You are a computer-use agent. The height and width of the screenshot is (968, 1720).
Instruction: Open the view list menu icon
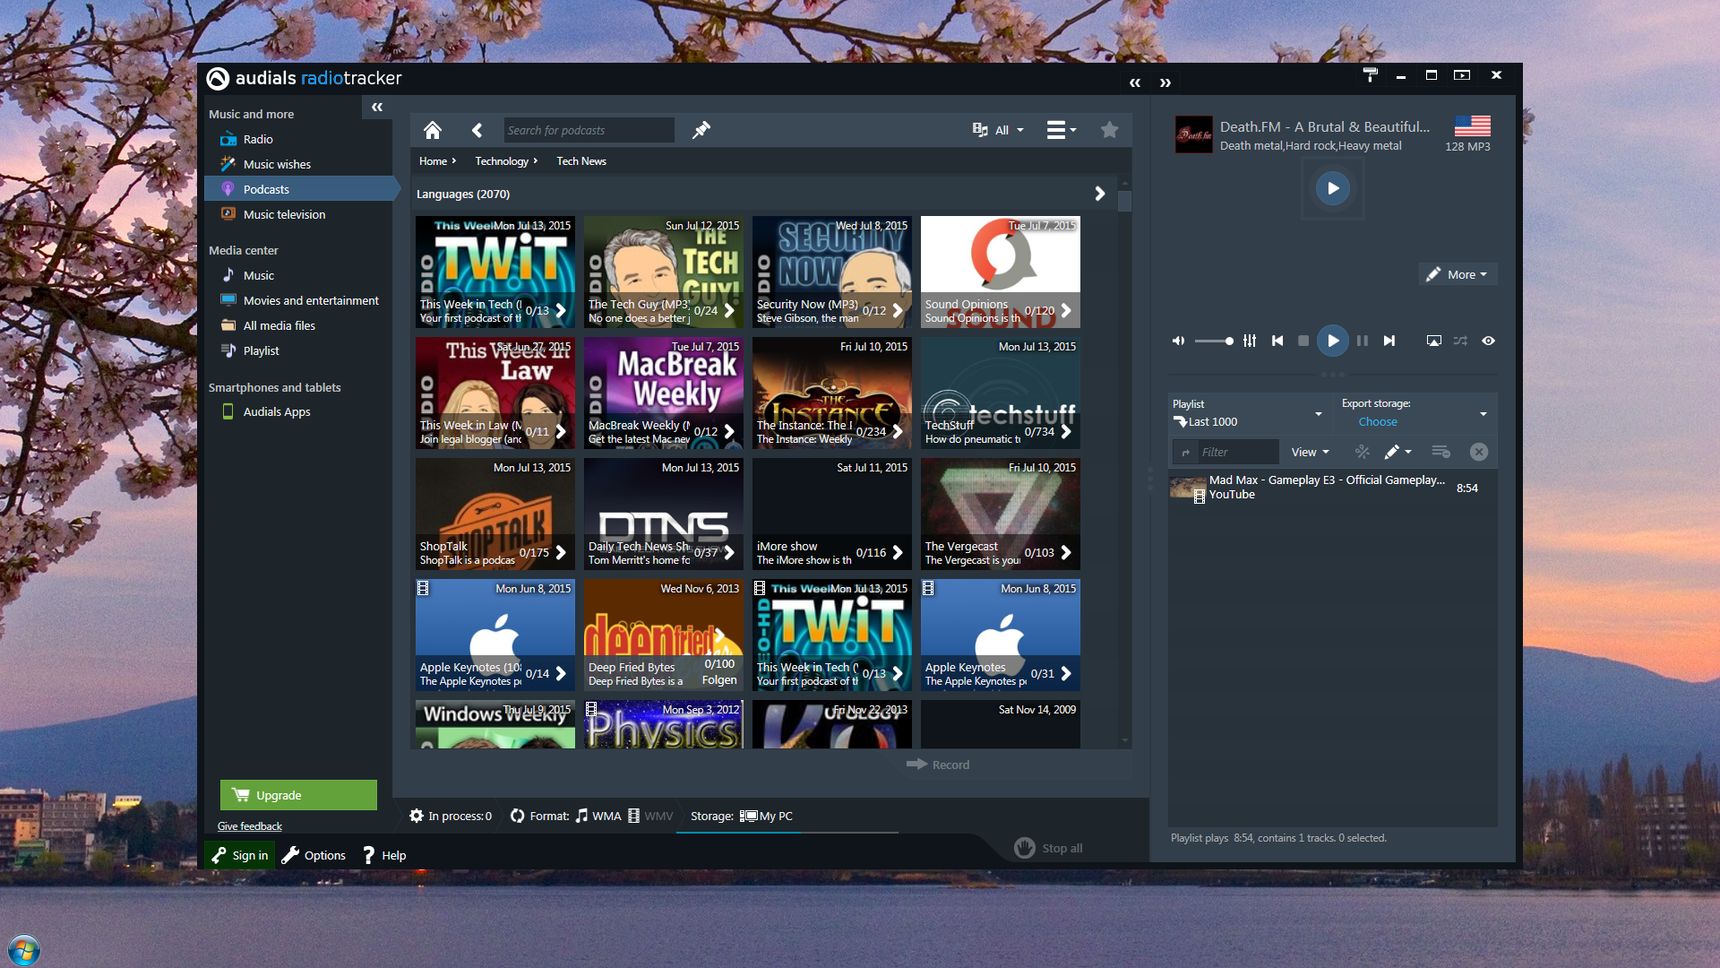click(x=1061, y=130)
